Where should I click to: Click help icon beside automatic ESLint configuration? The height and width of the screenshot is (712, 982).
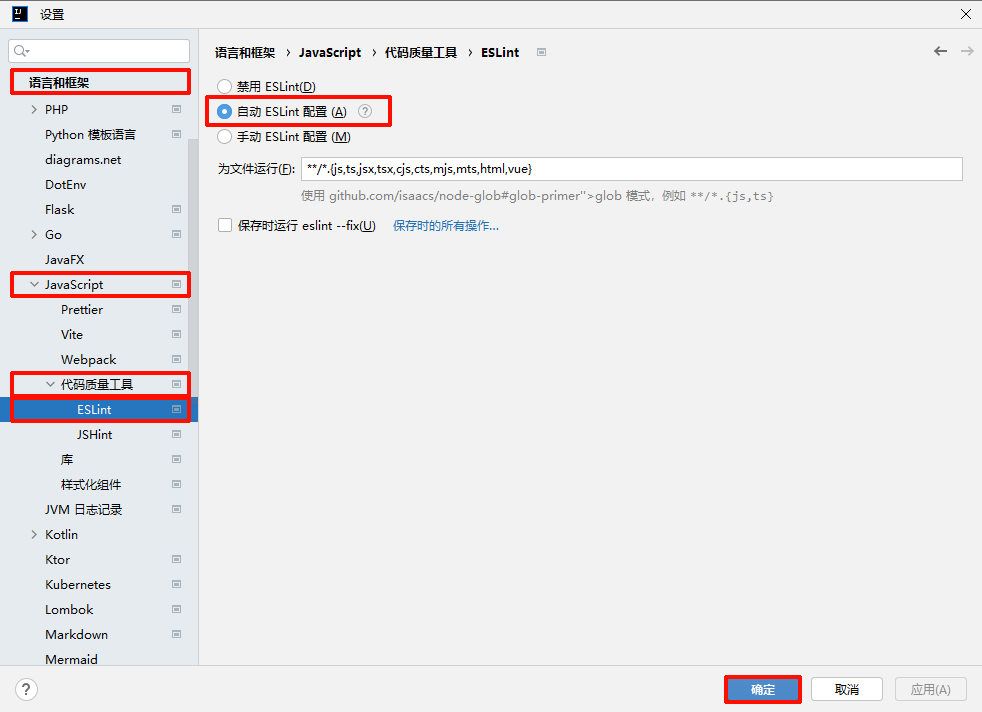(x=365, y=112)
